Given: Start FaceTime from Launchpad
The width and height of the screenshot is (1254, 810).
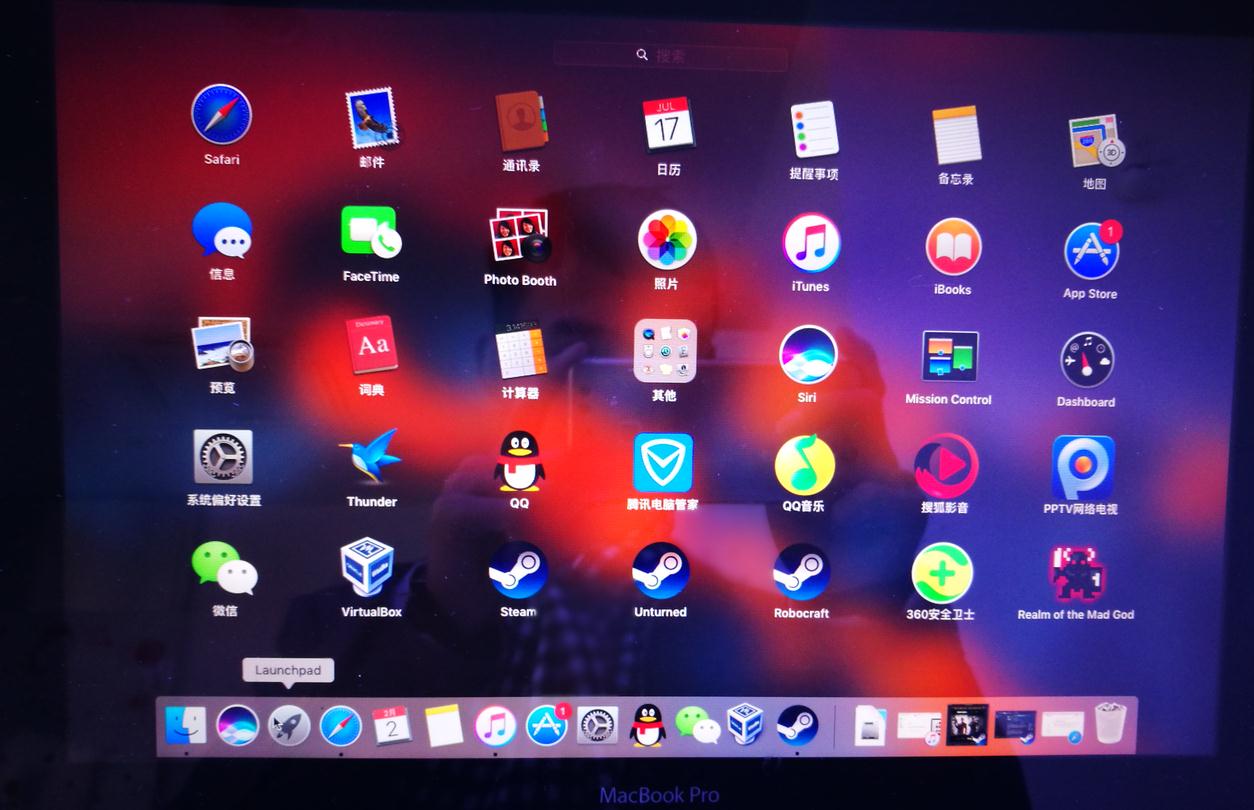Looking at the screenshot, I should pyautogui.click(x=370, y=233).
